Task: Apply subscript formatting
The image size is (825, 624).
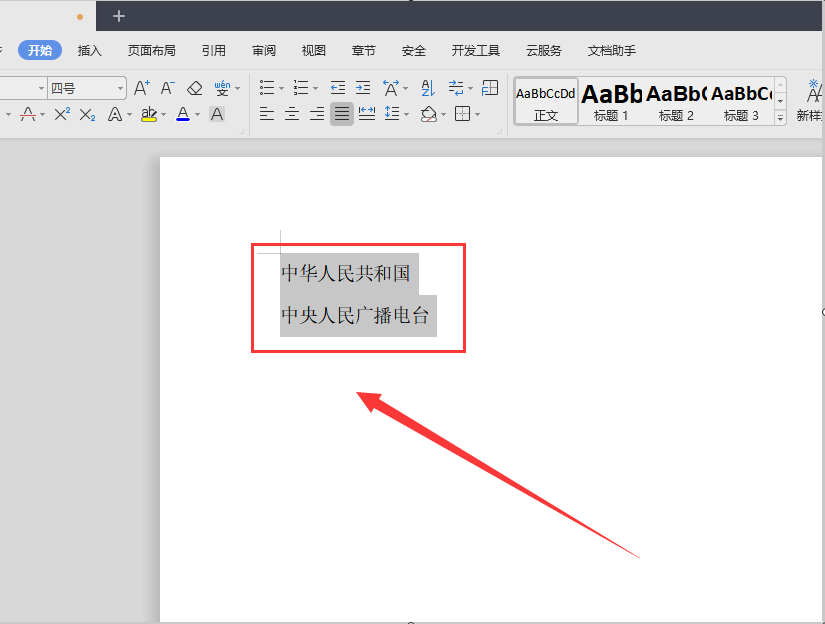Action: coord(87,114)
